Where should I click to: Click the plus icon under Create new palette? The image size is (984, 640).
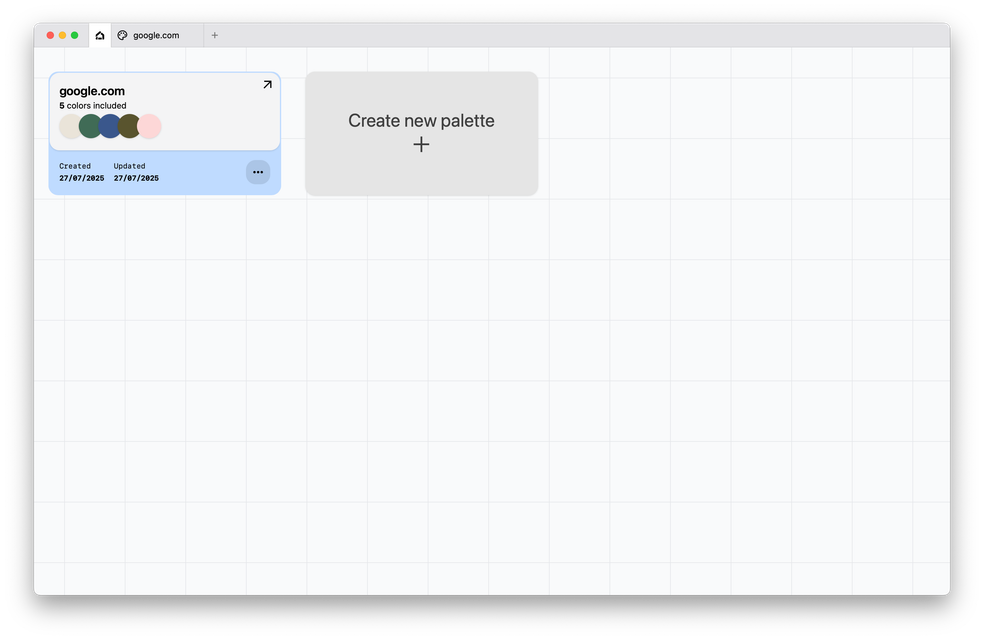click(421, 145)
